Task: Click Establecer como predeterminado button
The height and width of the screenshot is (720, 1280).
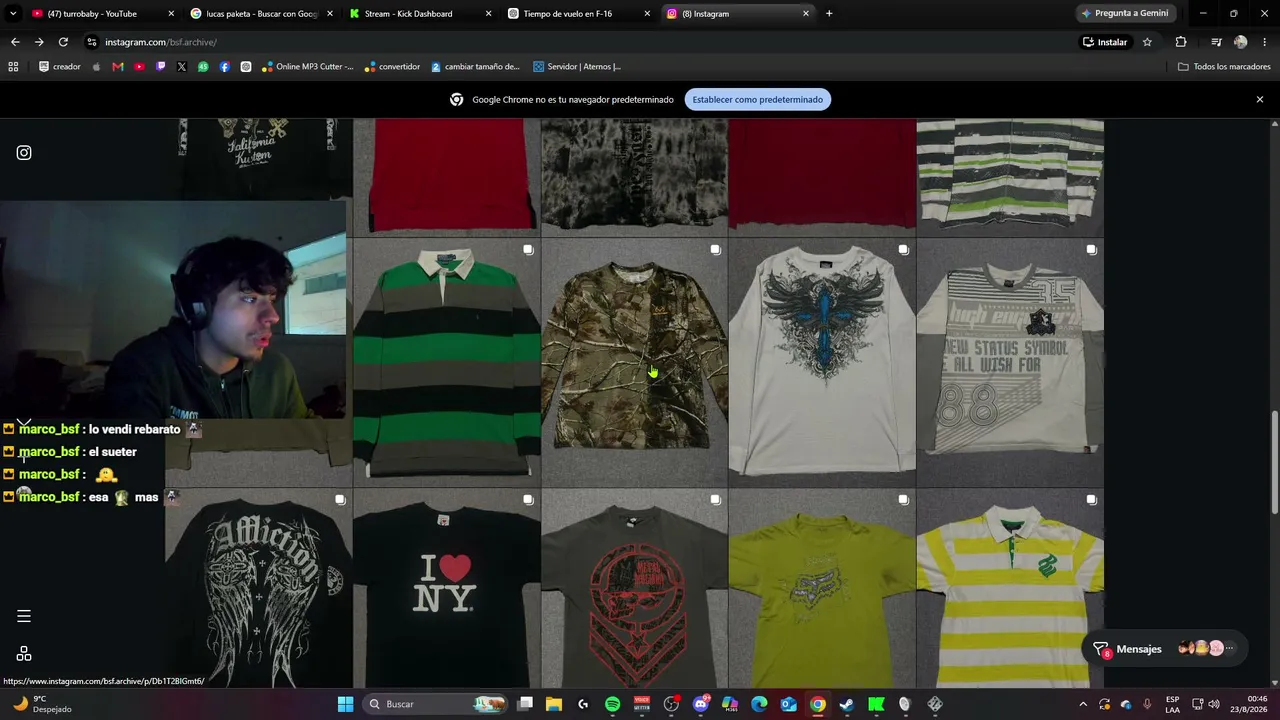Action: pos(758,99)
